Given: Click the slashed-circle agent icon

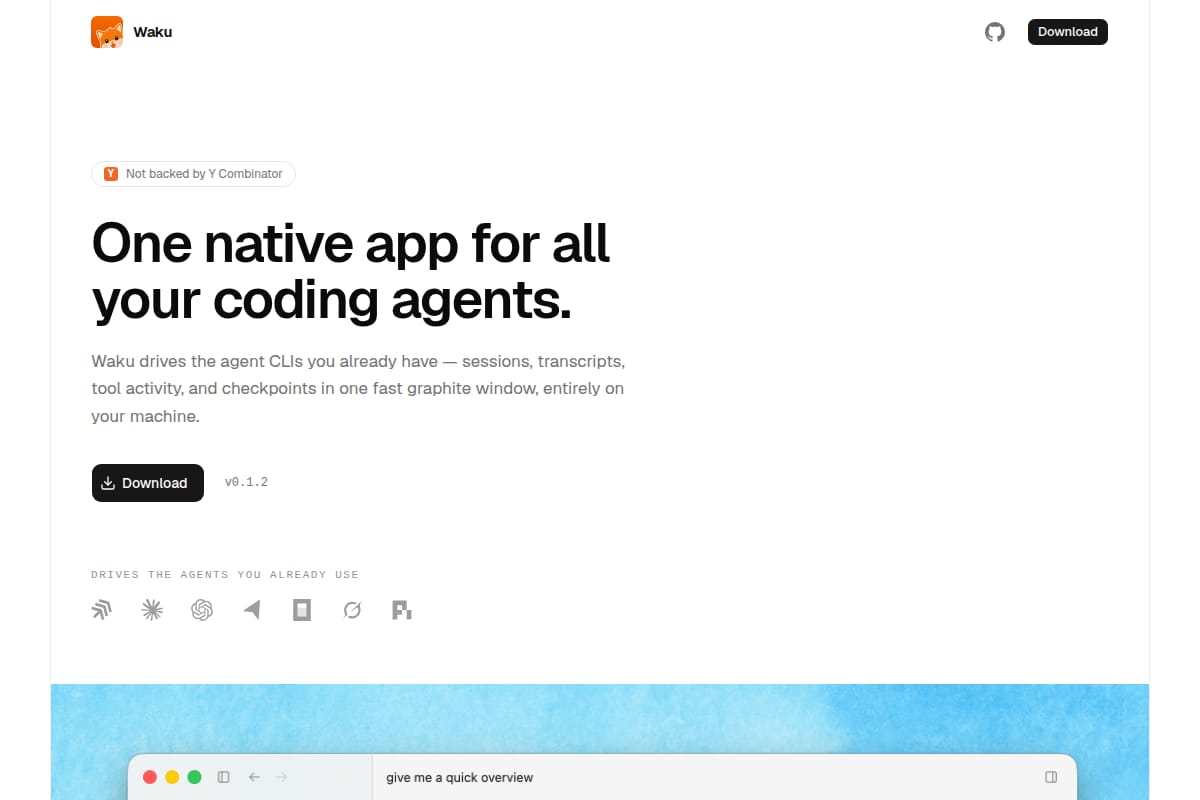Looking at the screenshot, I should (x=352, y=610).
